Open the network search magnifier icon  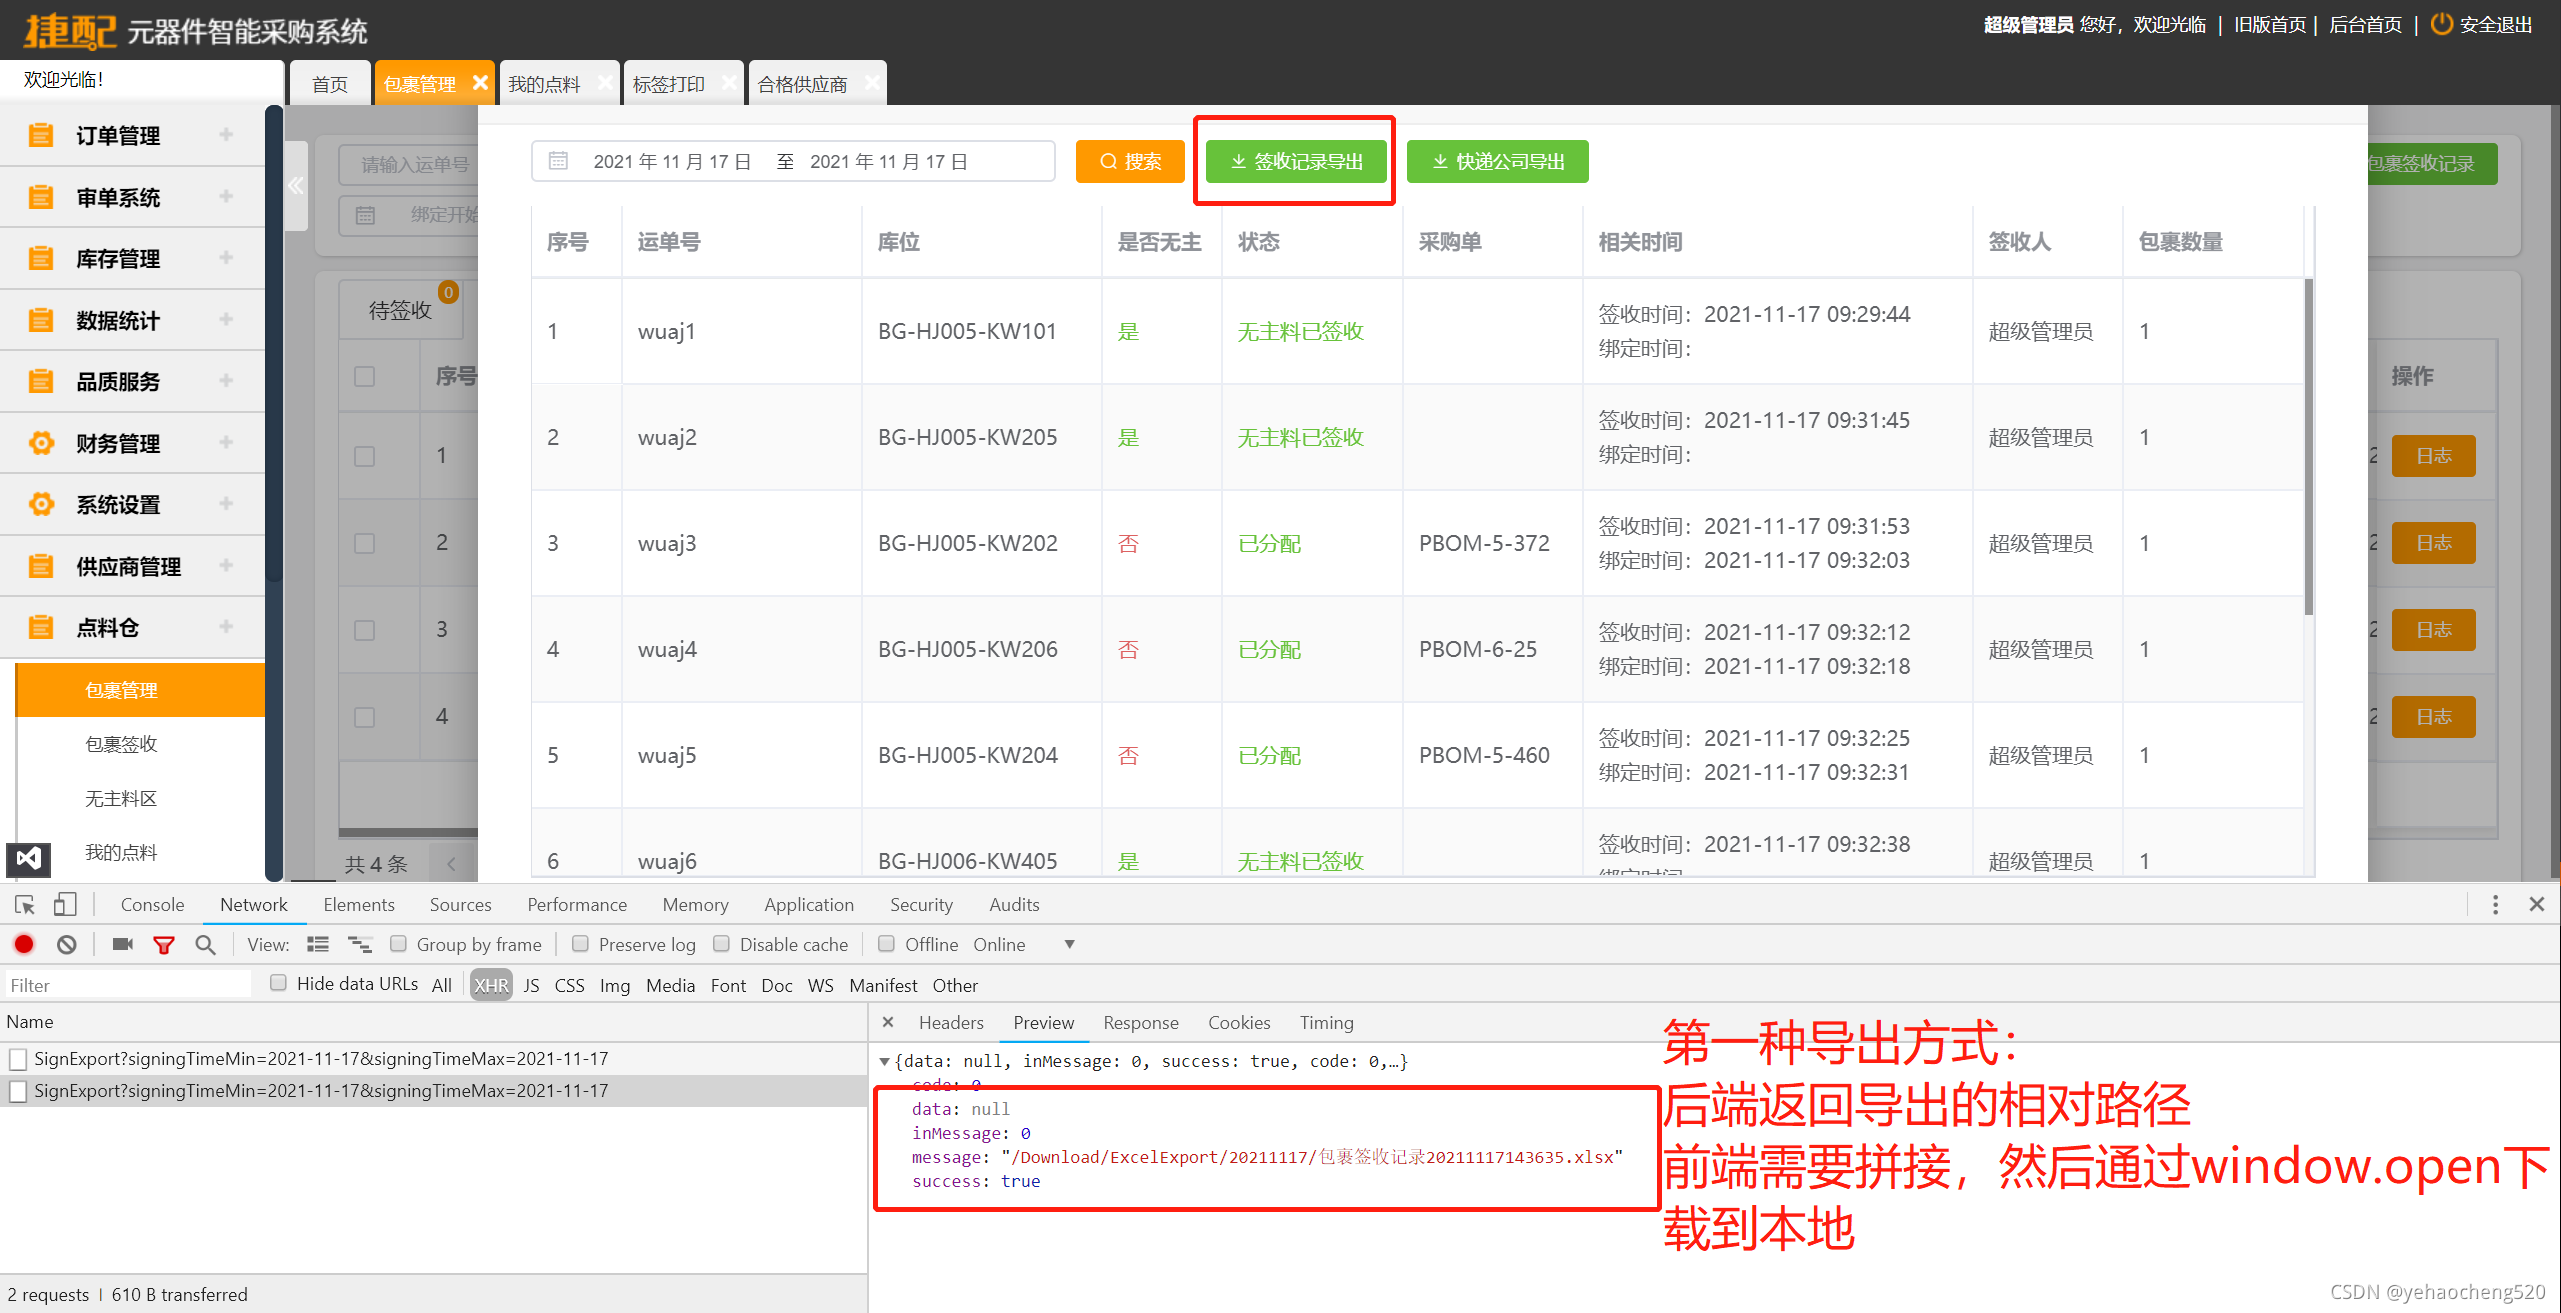[x=205, y=945]
